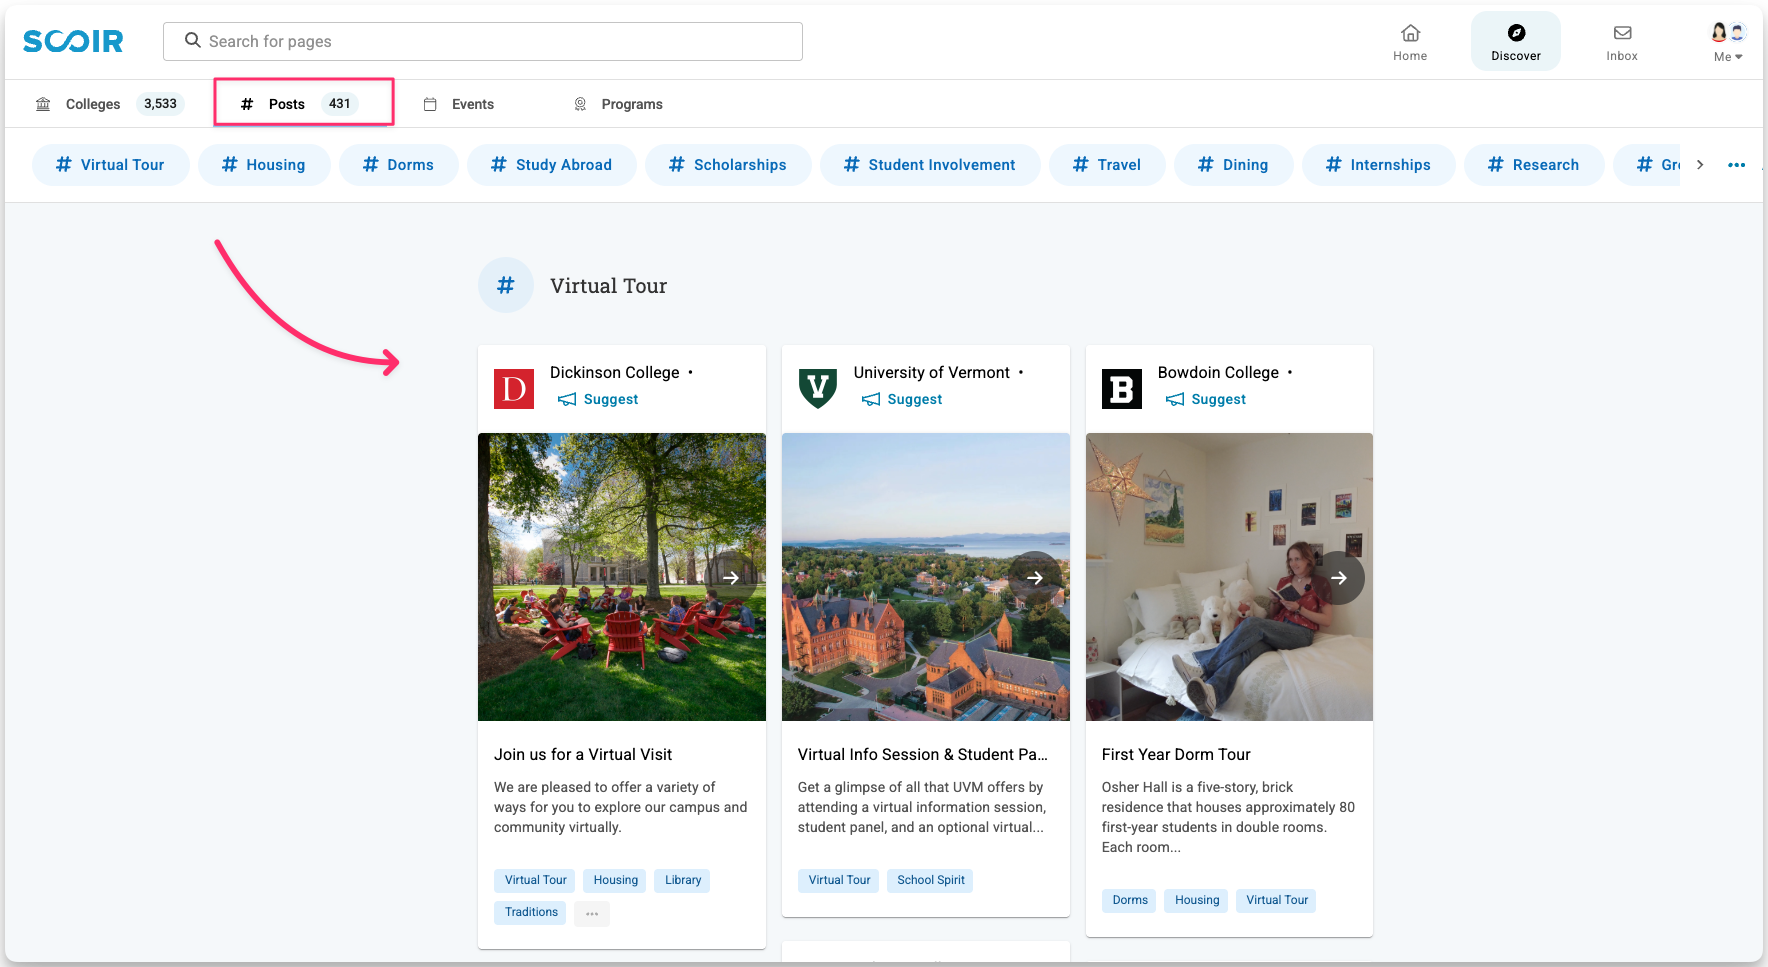Click the School Spirit tag
1768x967 pixels.
point(930,880)
